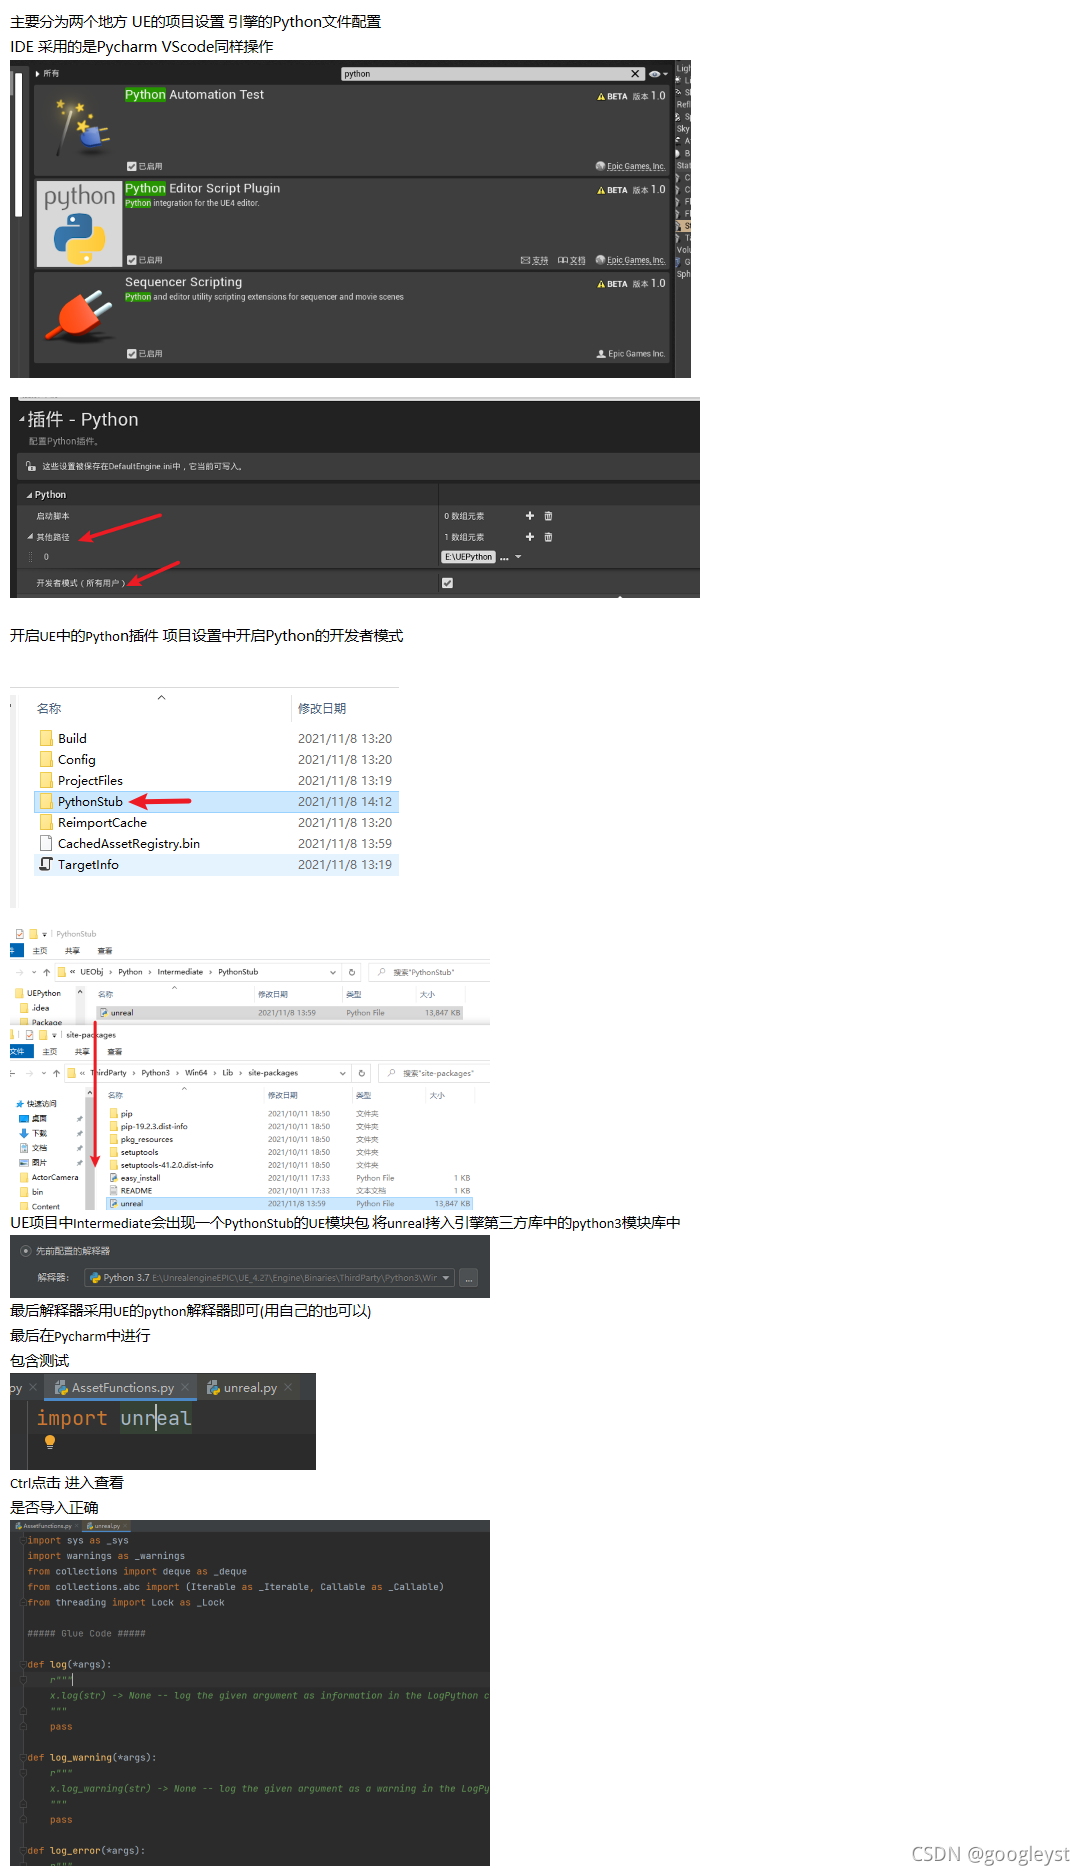Viewport: 1085px width, 1875px height.
Task: Open address dropdown in site-packages window
Action: point(343,1073)
